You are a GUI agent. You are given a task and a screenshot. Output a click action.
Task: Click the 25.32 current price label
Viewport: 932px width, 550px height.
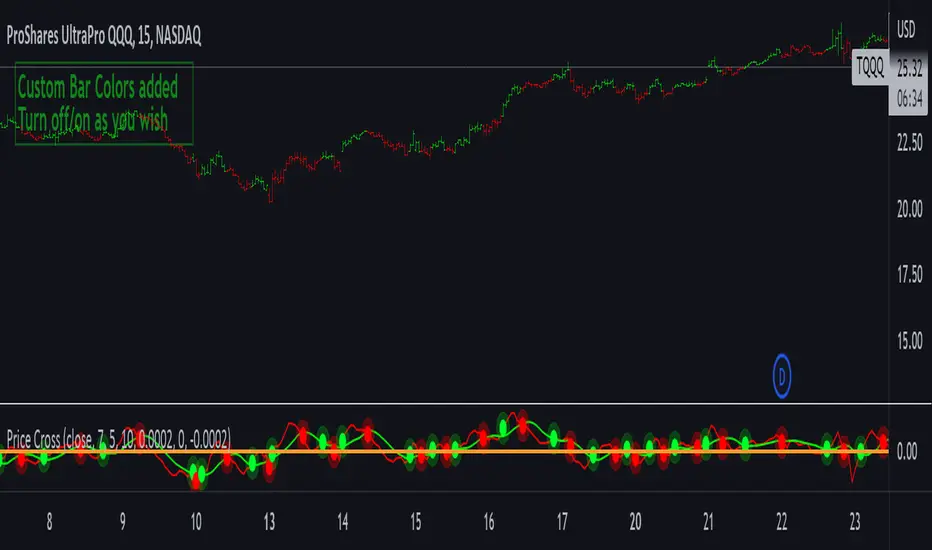(909, 68)
